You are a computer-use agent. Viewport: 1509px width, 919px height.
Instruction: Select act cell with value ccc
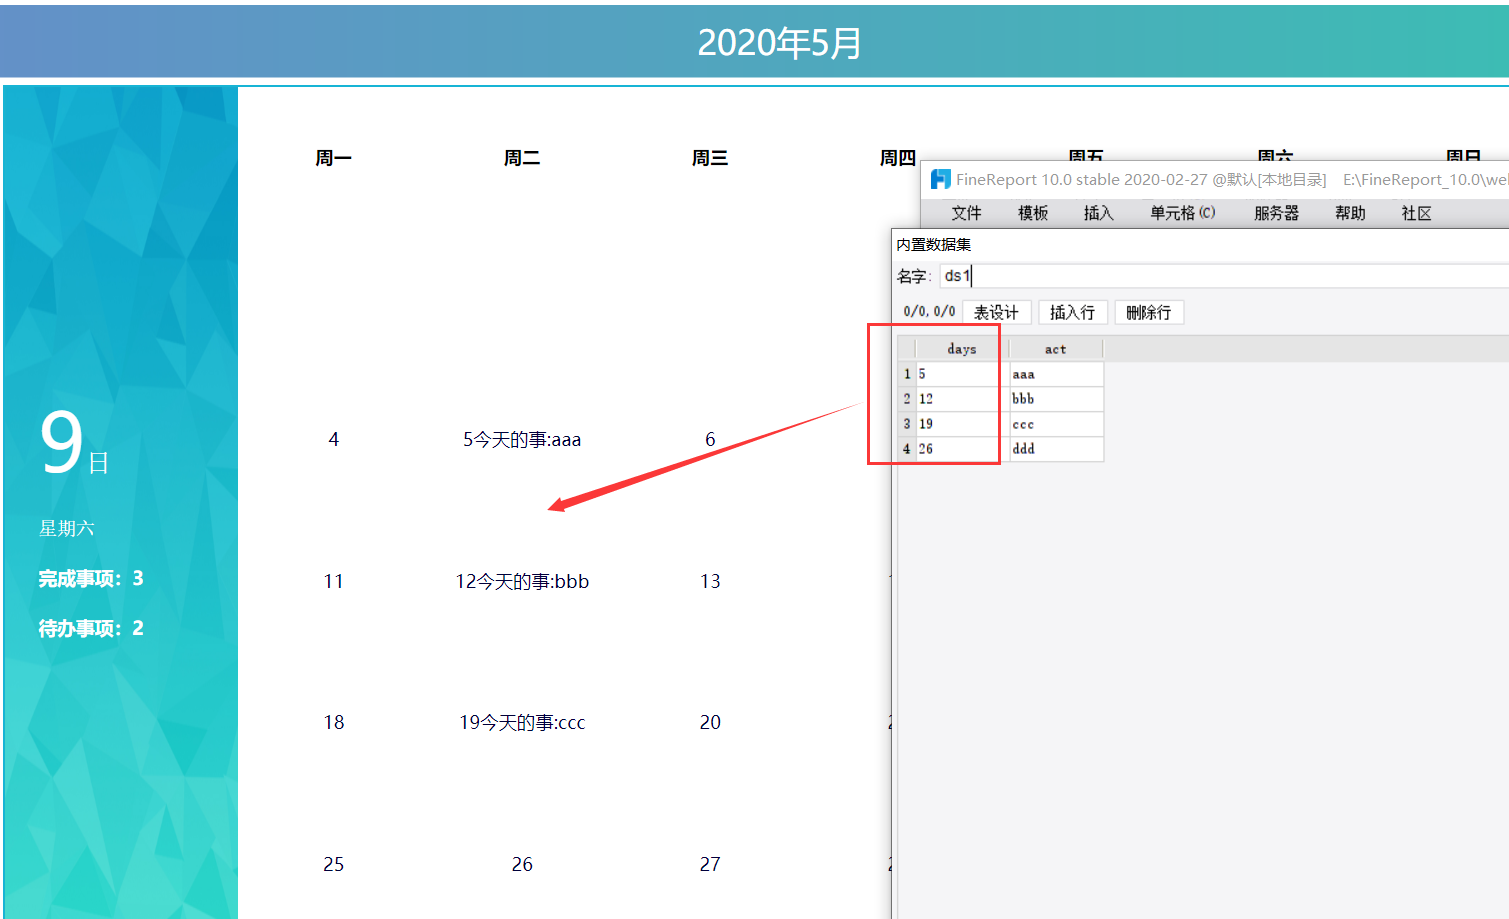tap(1056, 424)
